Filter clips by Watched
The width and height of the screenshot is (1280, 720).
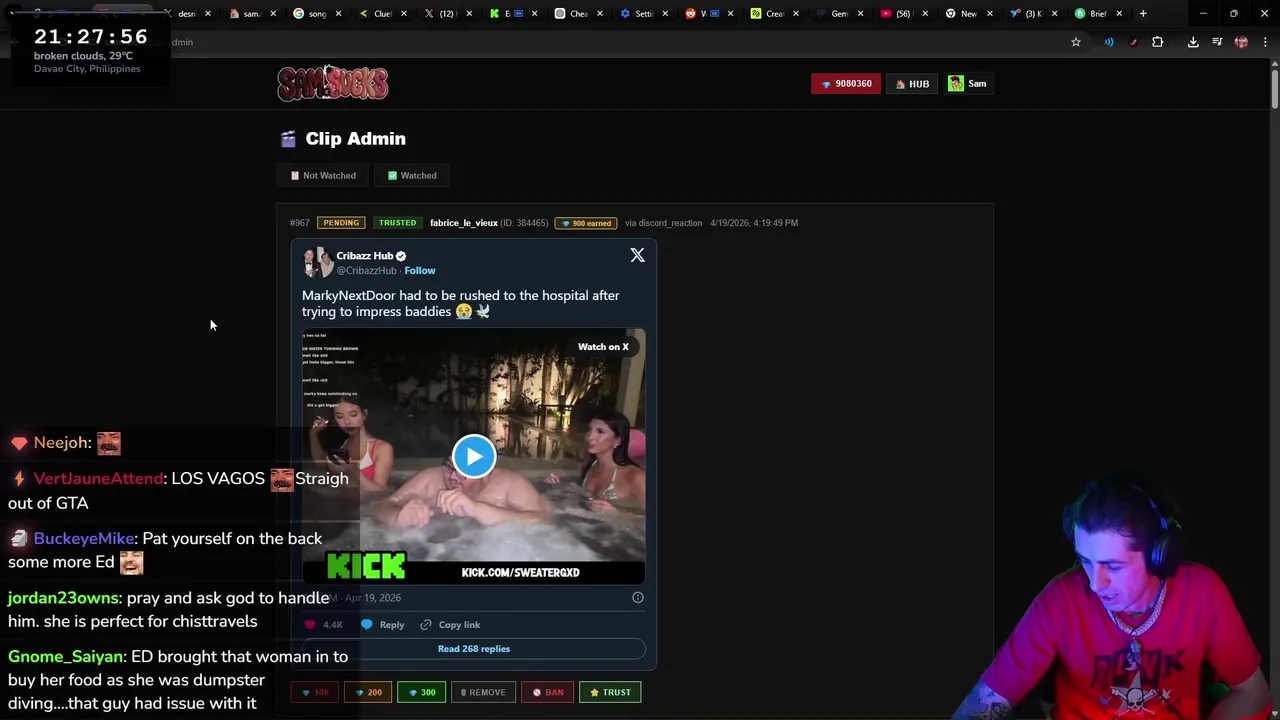tap(412, 176)
